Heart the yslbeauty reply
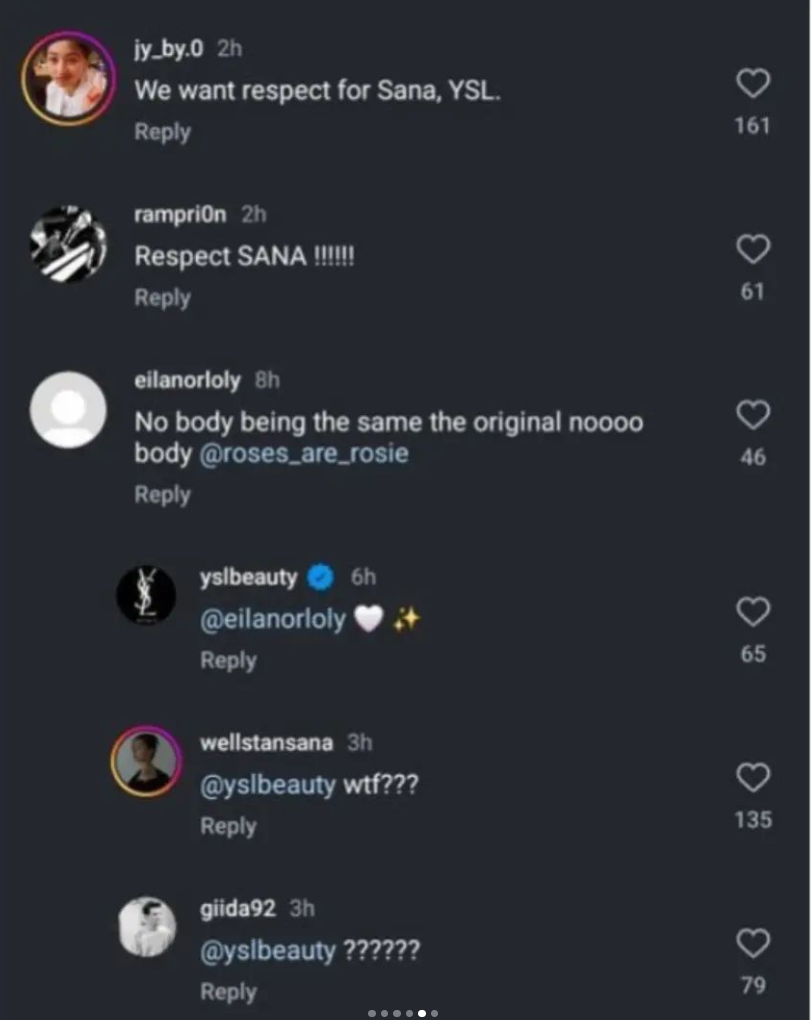The width and height of the screenshot is (812, 1020). coord(752,612)
